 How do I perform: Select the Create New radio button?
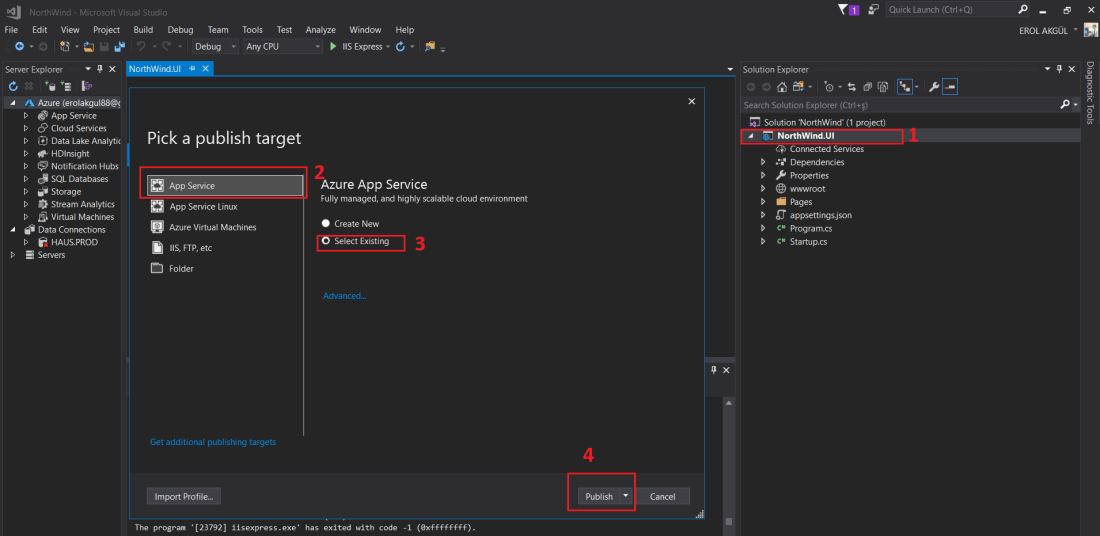[x=326, y=224]
